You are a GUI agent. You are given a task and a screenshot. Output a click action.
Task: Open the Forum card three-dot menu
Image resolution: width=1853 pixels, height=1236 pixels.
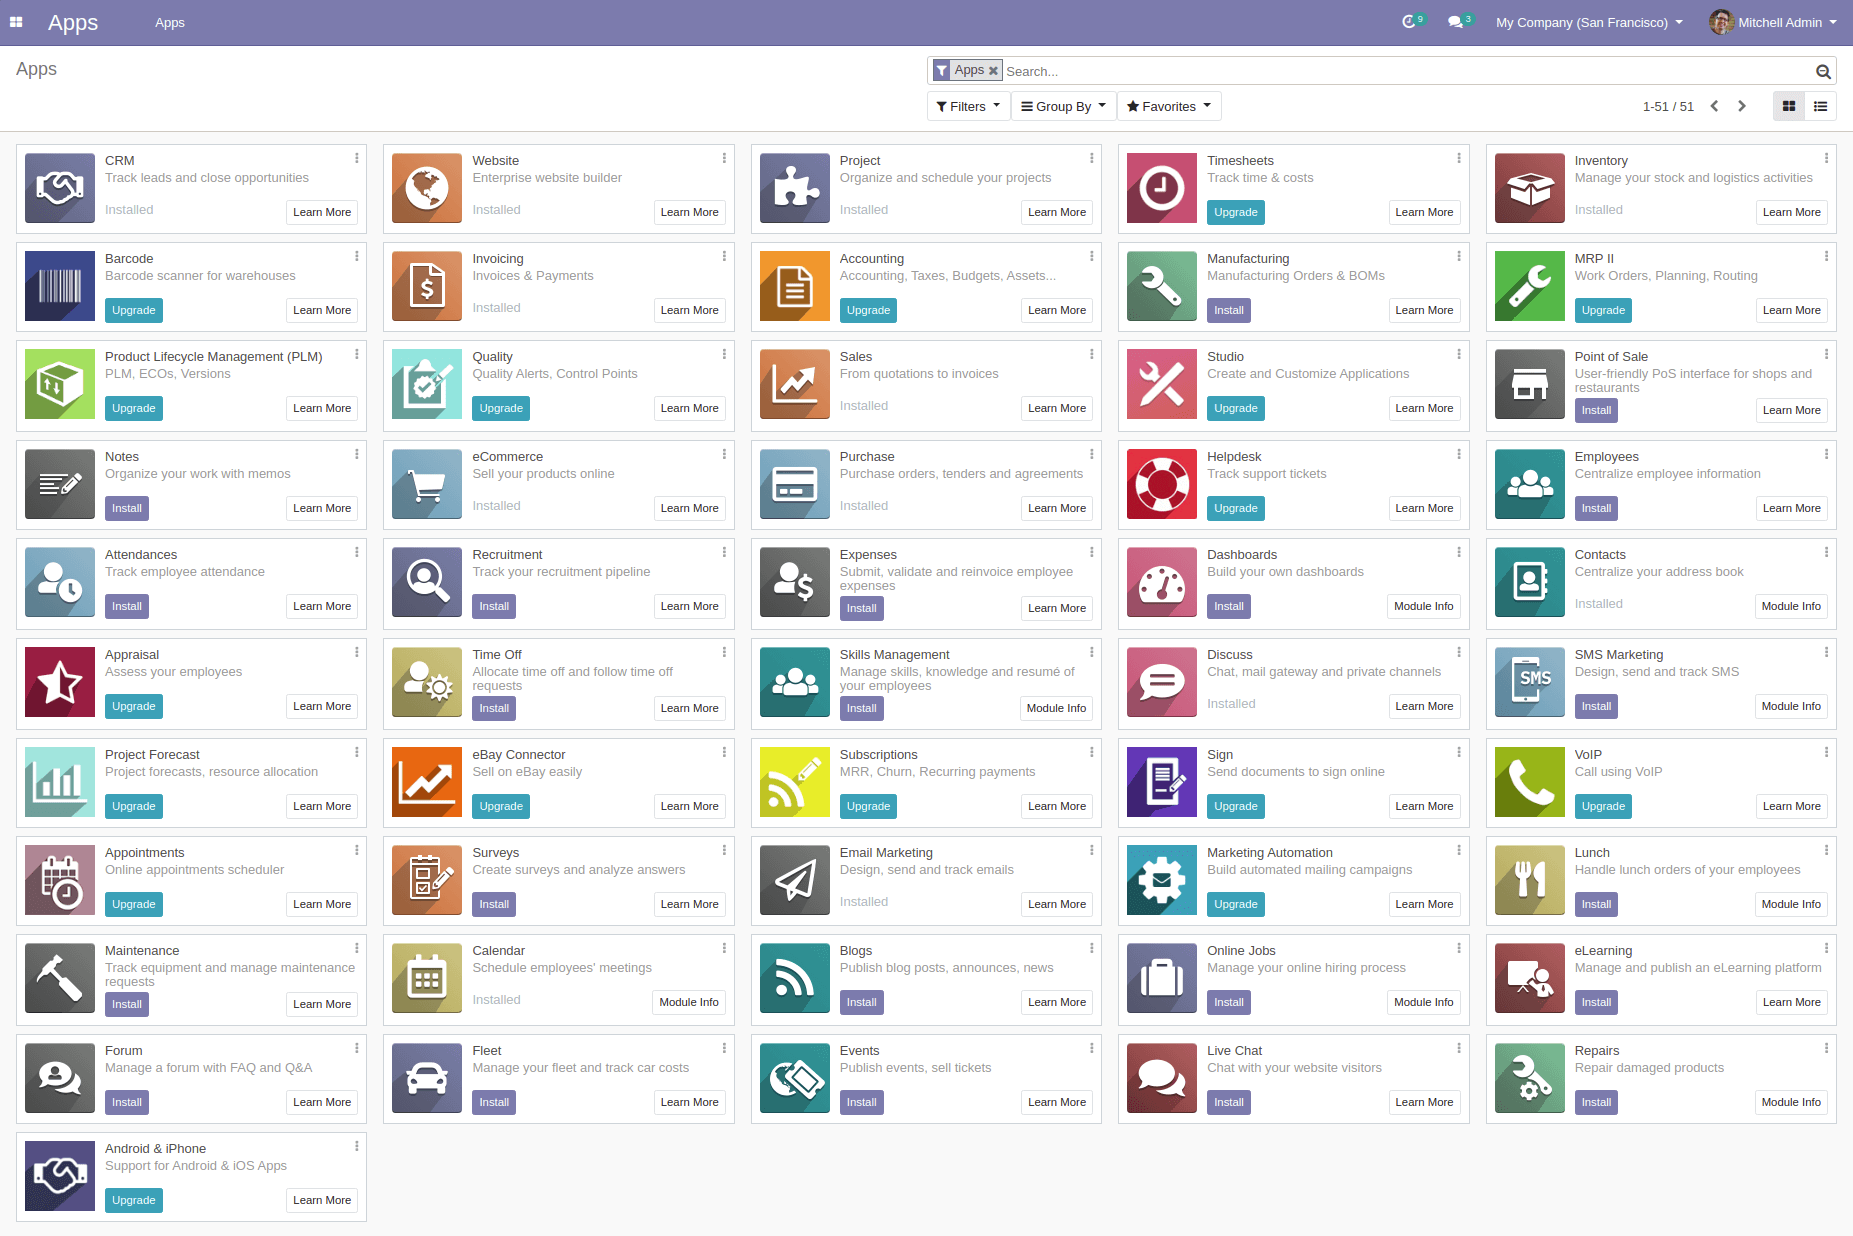pyautogui.click(x=356, y=1048)
